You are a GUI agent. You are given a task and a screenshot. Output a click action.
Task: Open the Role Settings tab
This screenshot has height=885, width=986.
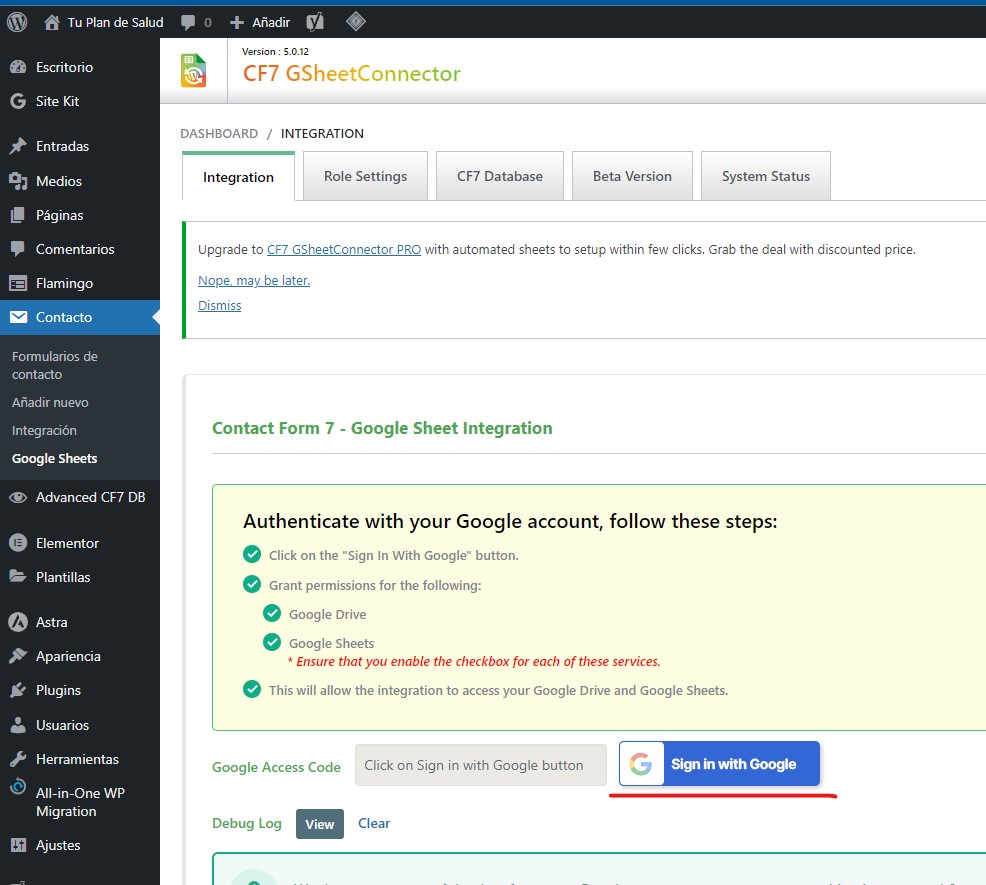pos(365,176)
